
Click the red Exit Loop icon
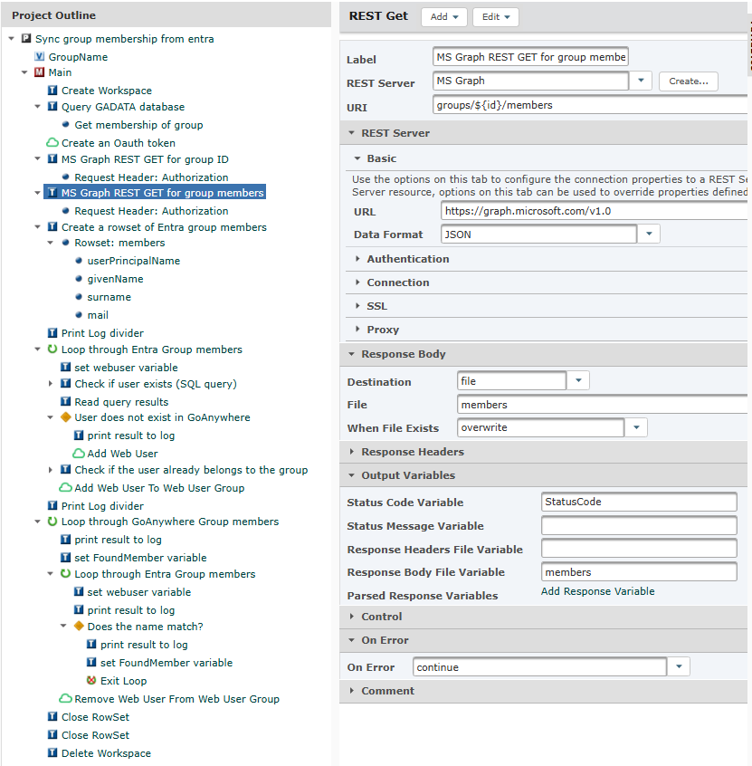[x=91, y=681]
